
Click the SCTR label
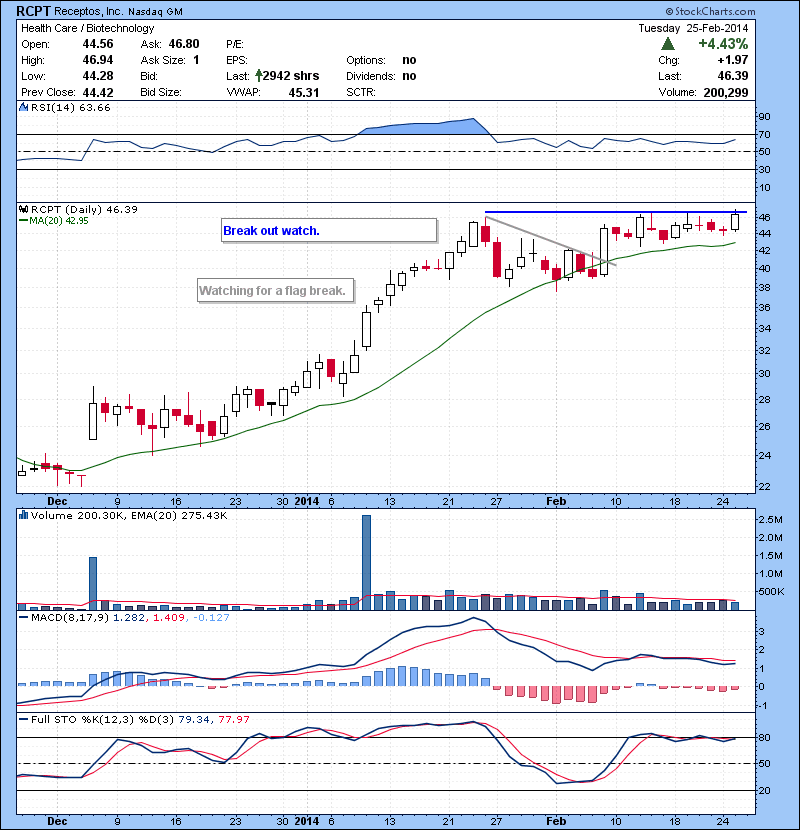[x=361, y=93]
